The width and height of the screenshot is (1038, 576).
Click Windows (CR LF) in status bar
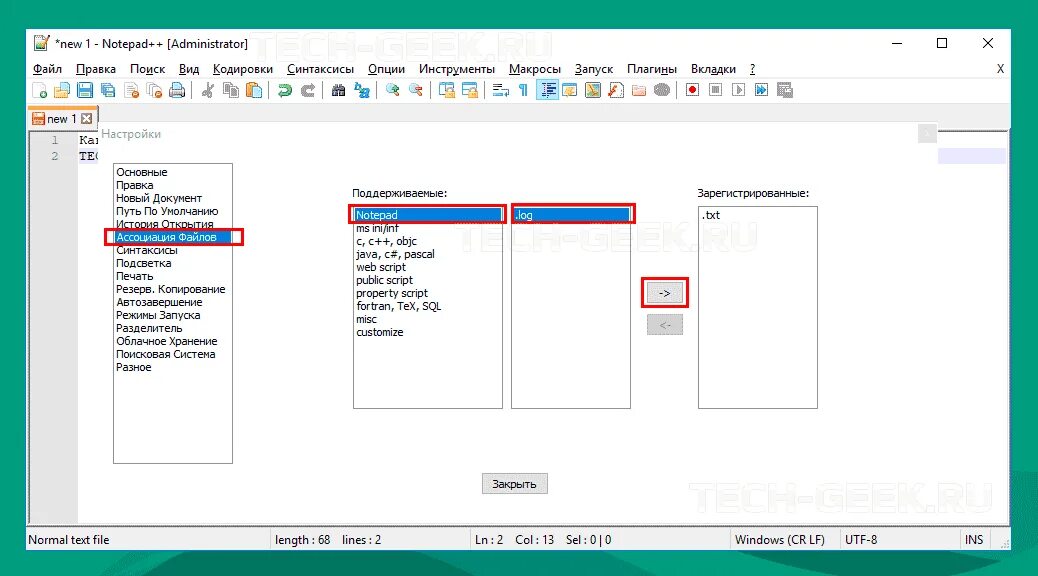780,540
